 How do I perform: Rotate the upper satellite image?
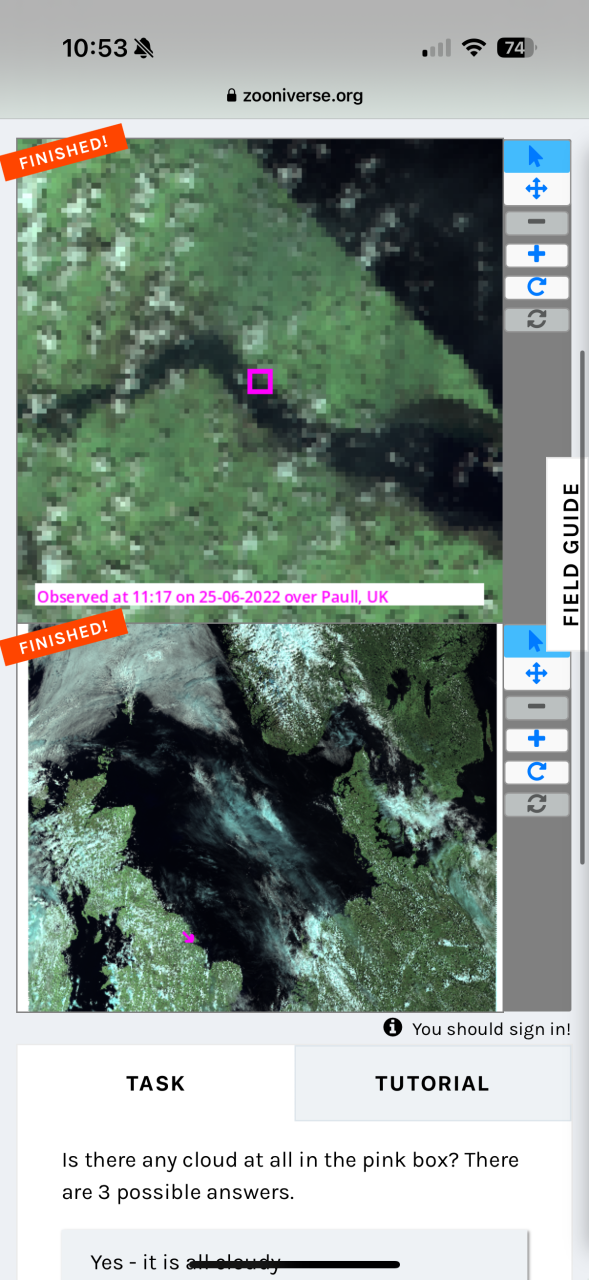click(536, 288)
